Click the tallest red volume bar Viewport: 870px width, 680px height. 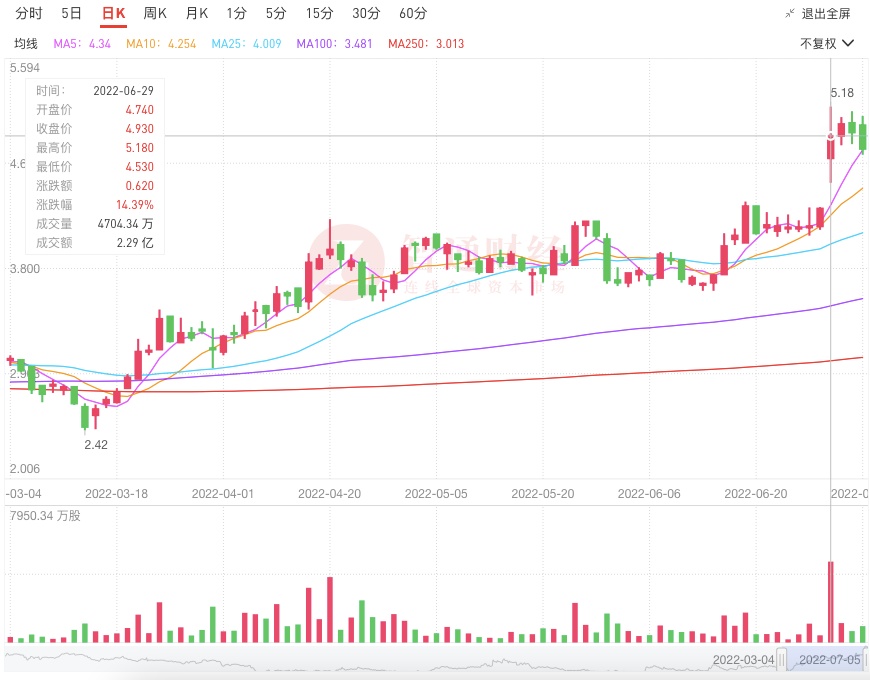pos(830,601)
